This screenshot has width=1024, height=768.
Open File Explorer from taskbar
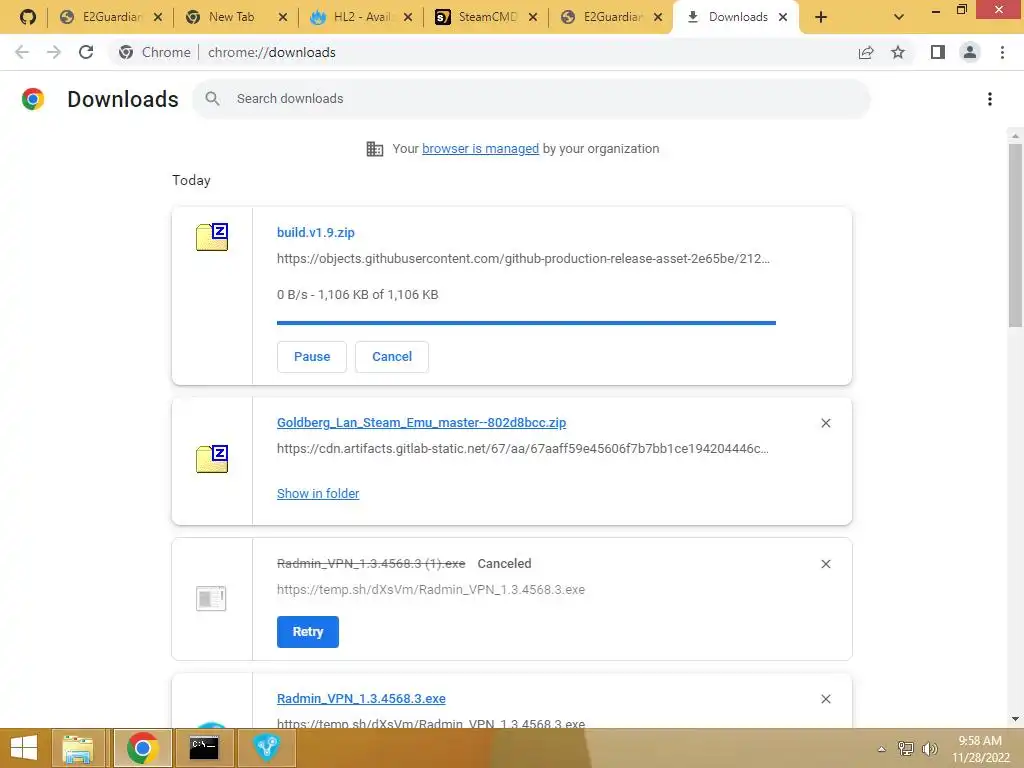coord(78,748)
